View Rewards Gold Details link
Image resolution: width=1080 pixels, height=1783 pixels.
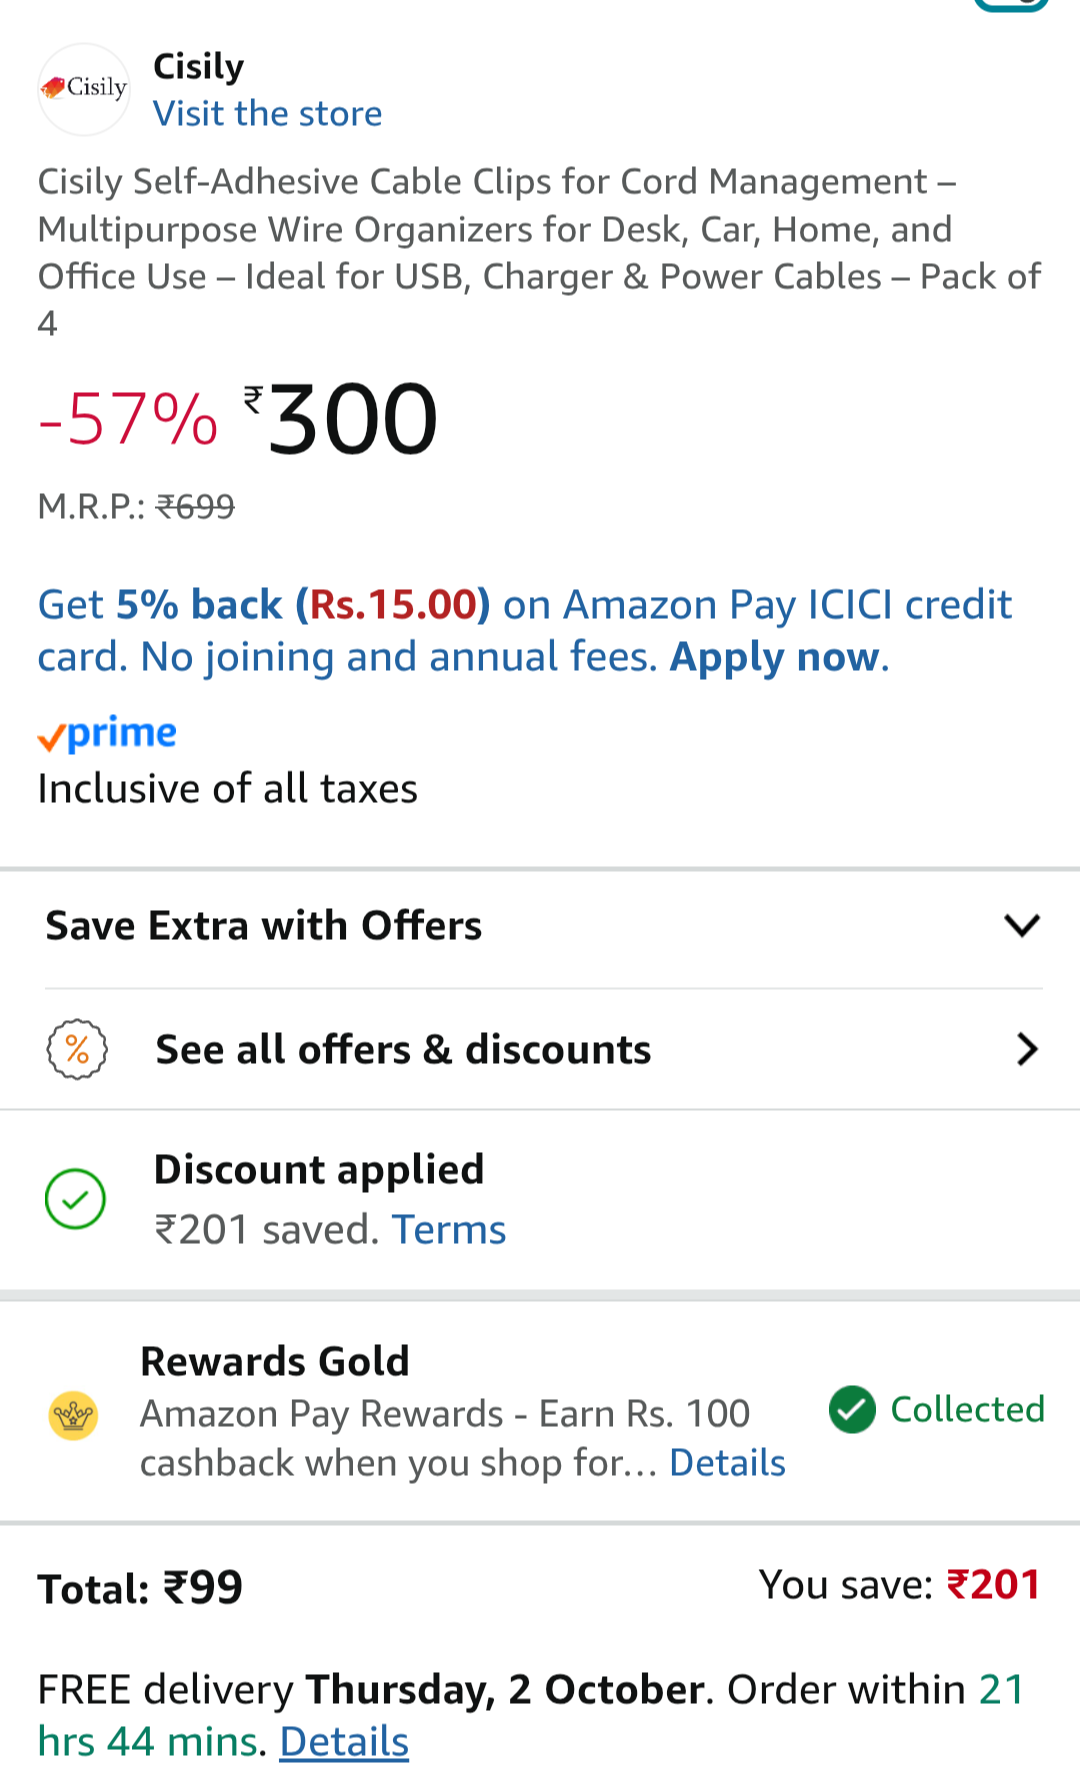tap(727, 1463)
